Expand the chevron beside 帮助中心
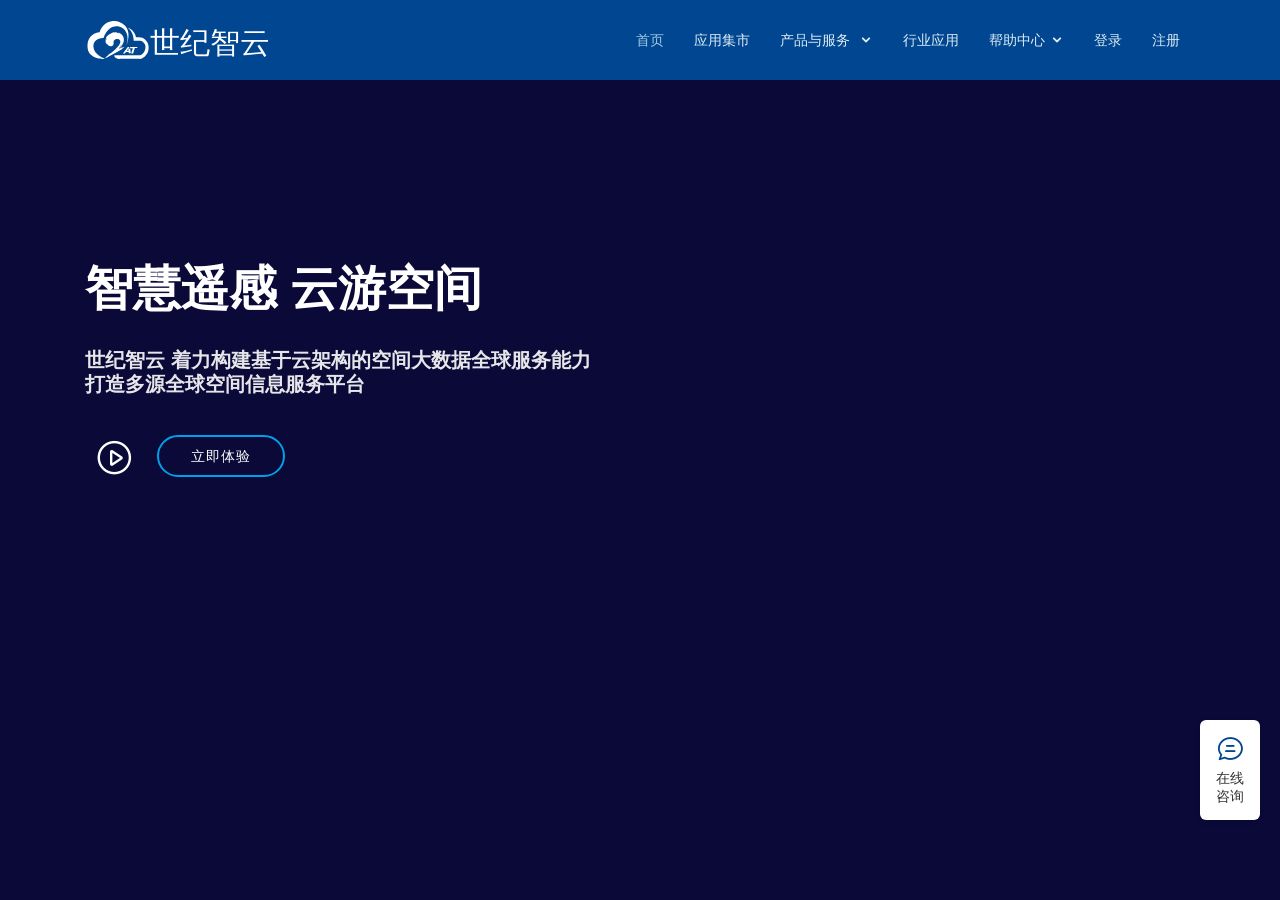The image size is (1280, 900). tap(1057, 40)
